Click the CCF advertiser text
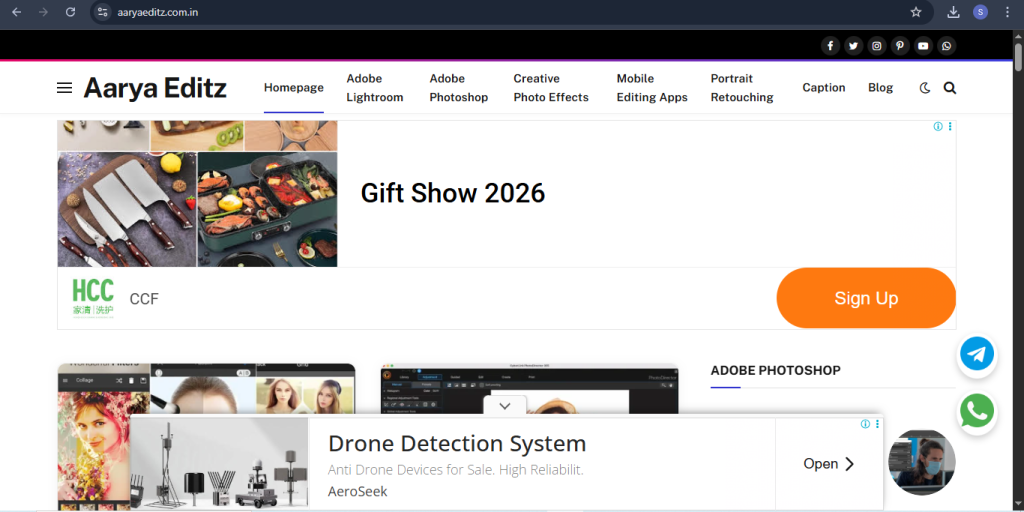The image size is (1024, 512). pyautogui.click(x=144, y=299)
